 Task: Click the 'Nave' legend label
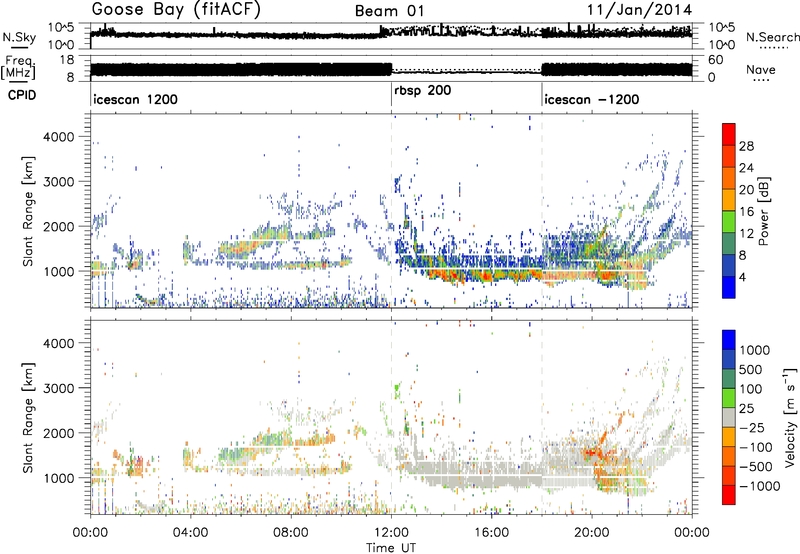tap(761, 70)
